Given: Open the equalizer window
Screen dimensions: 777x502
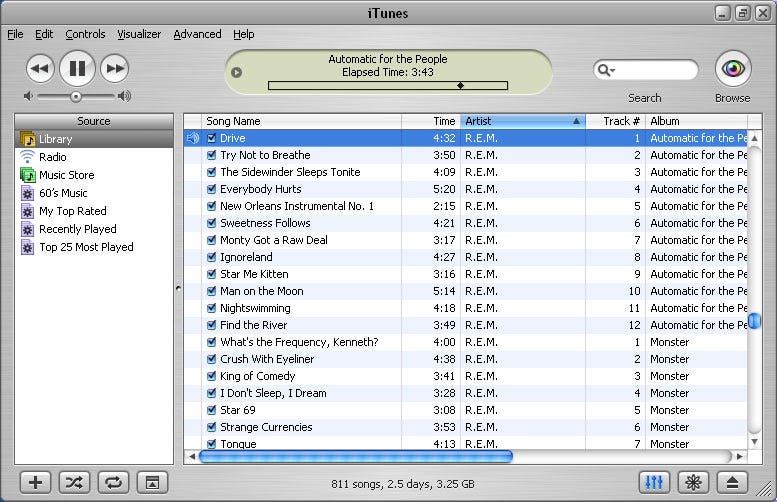Looking at the screenshot, I should coord(654,482).
